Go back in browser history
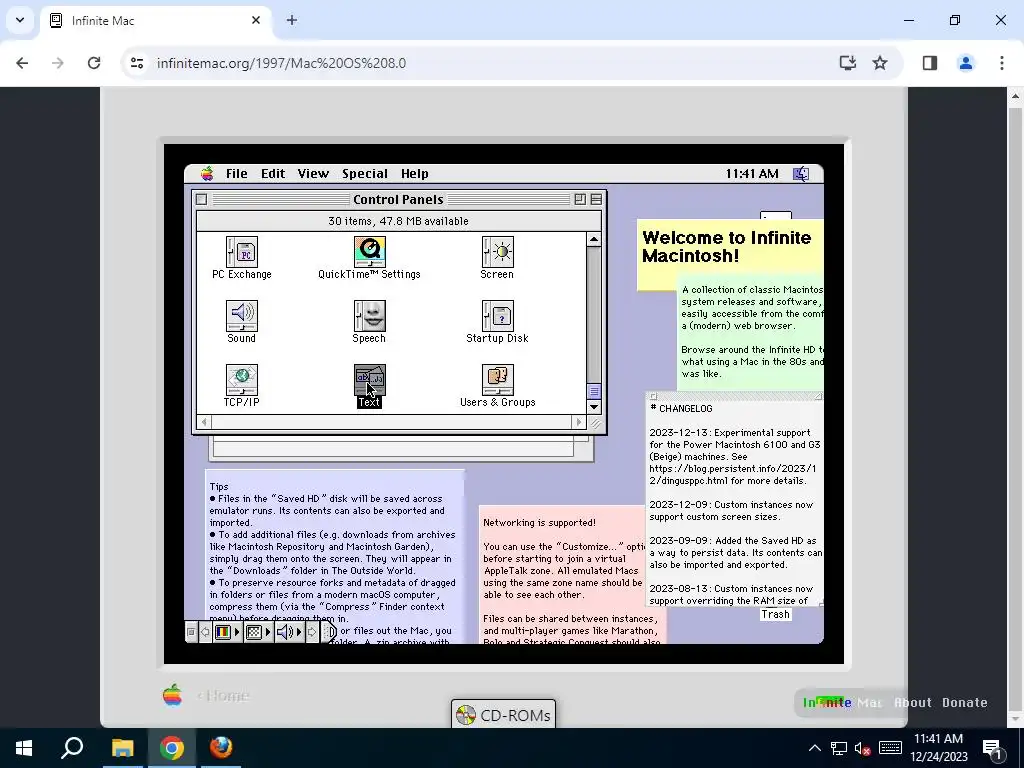The image size is (1024, 768). point(22,63)
